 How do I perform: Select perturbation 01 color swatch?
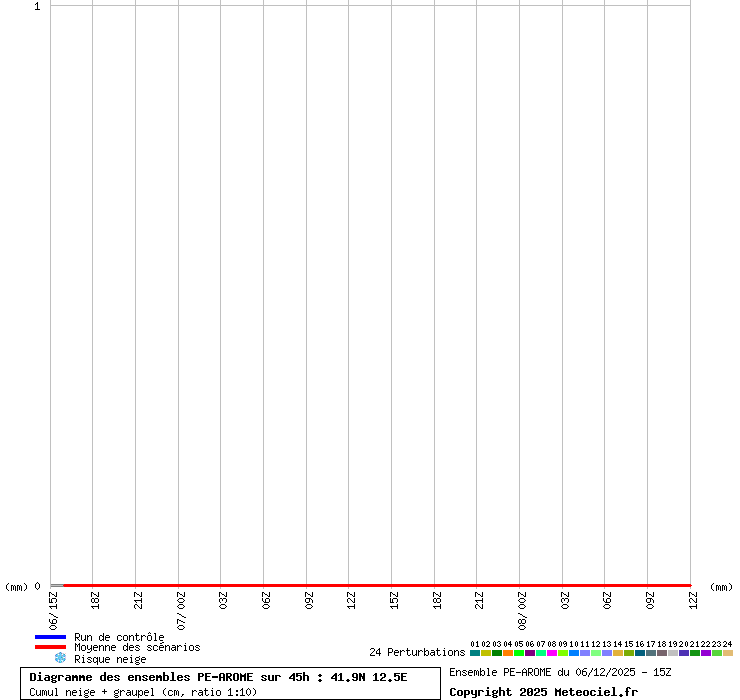pyautogui.click(x=475, y=653)
